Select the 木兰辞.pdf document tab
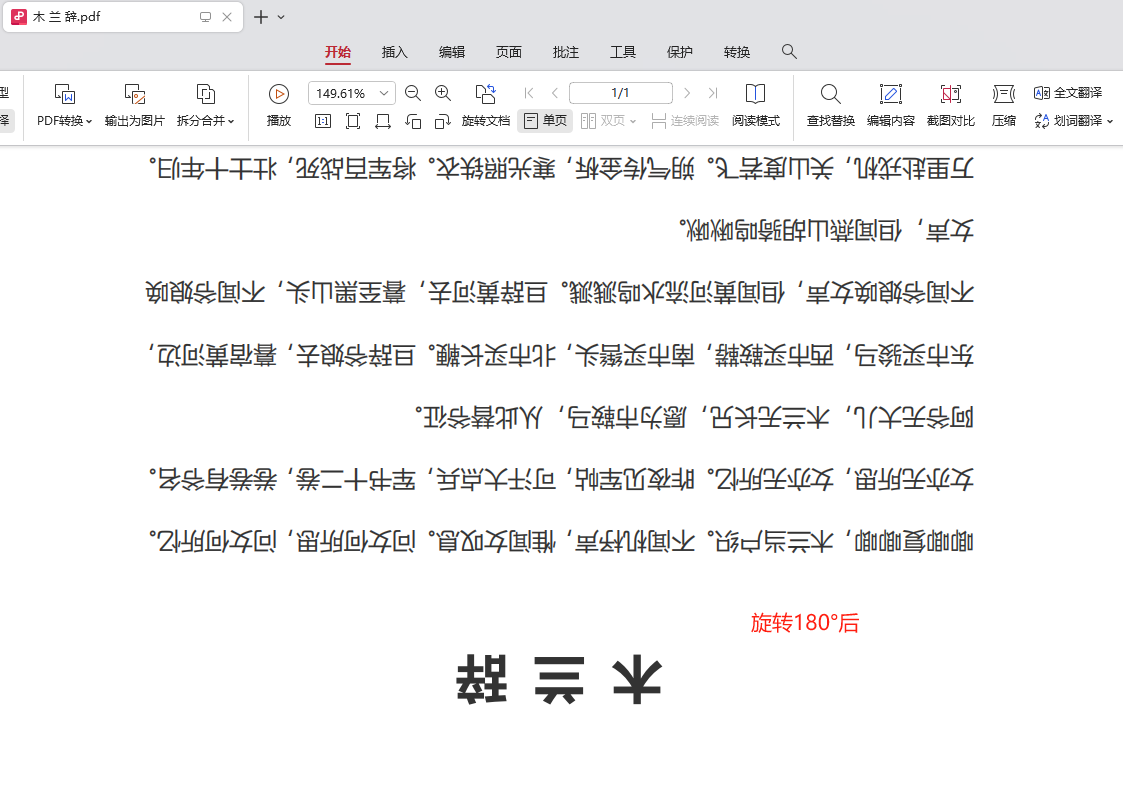The width and height of the screenshot is (1123, 789). pyautogui.click(x=123, y=17)
